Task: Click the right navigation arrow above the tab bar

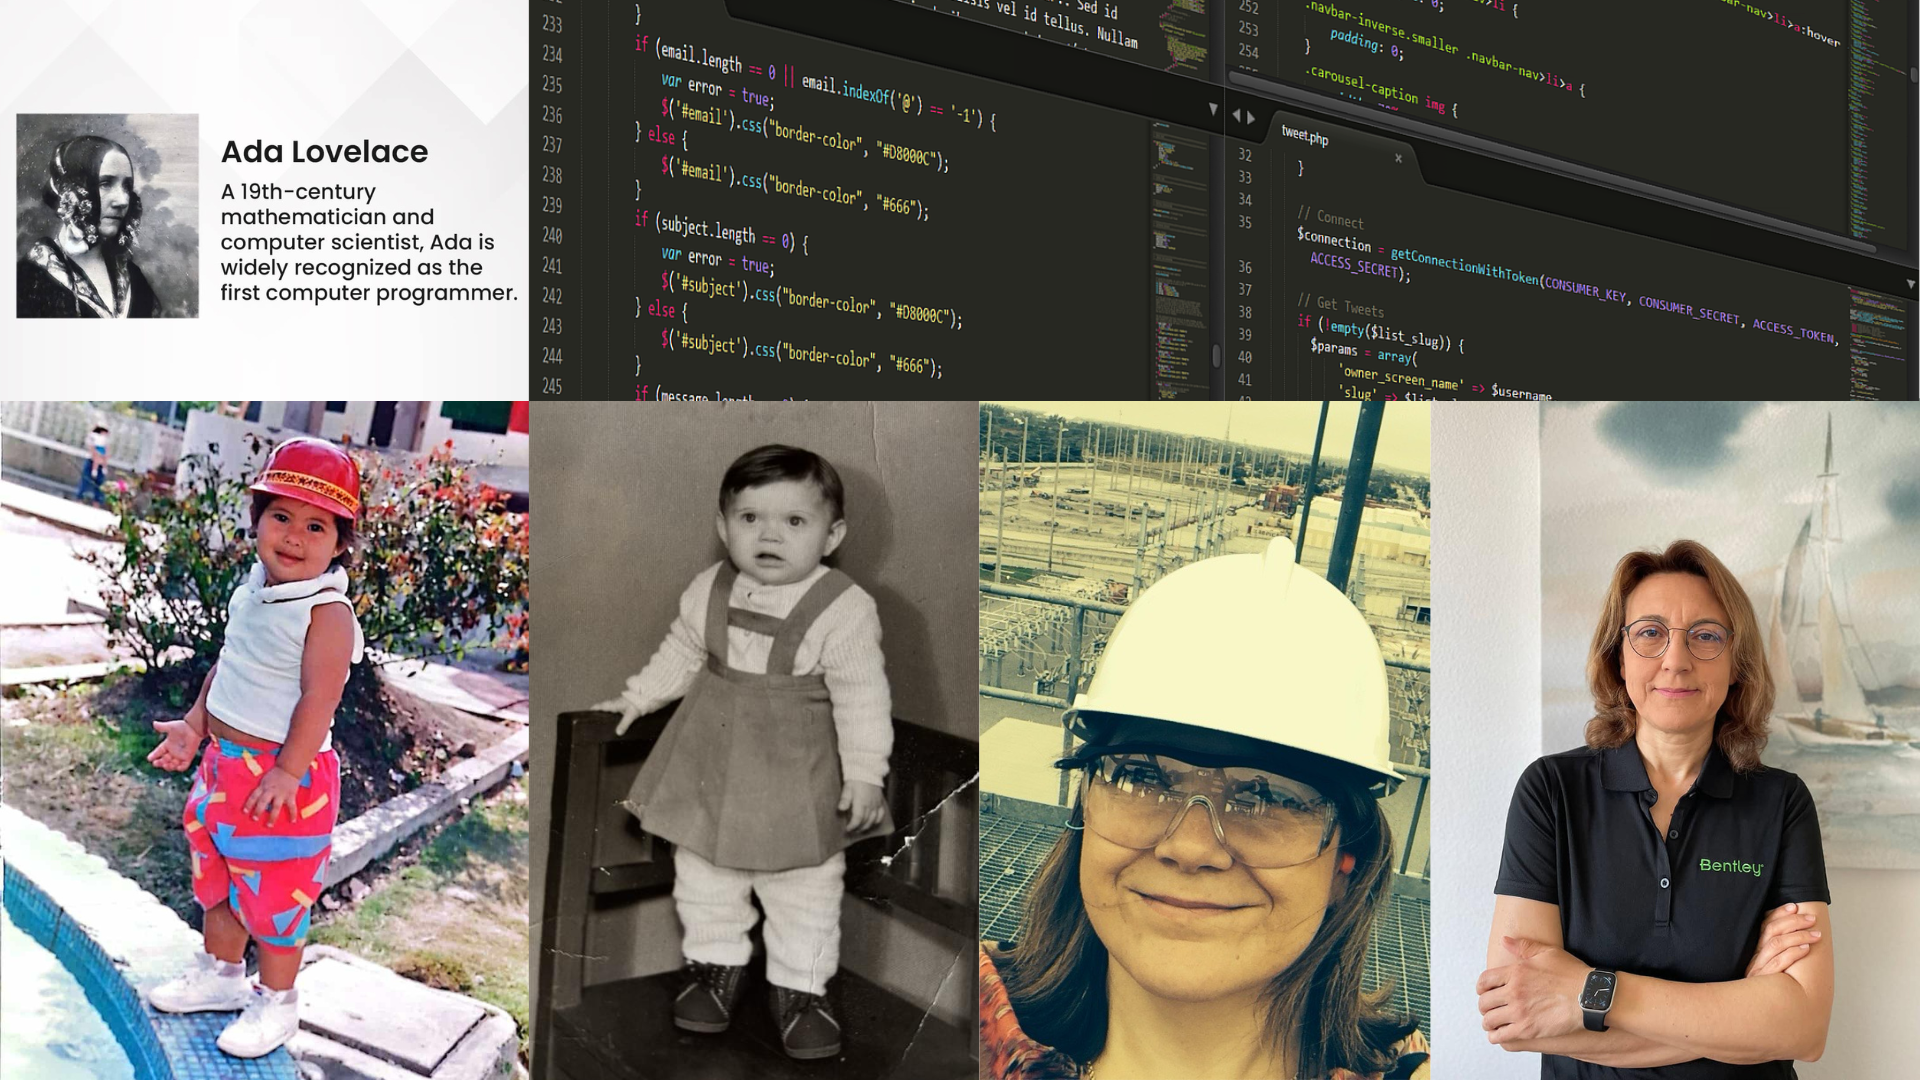Action: point(1250,118)
